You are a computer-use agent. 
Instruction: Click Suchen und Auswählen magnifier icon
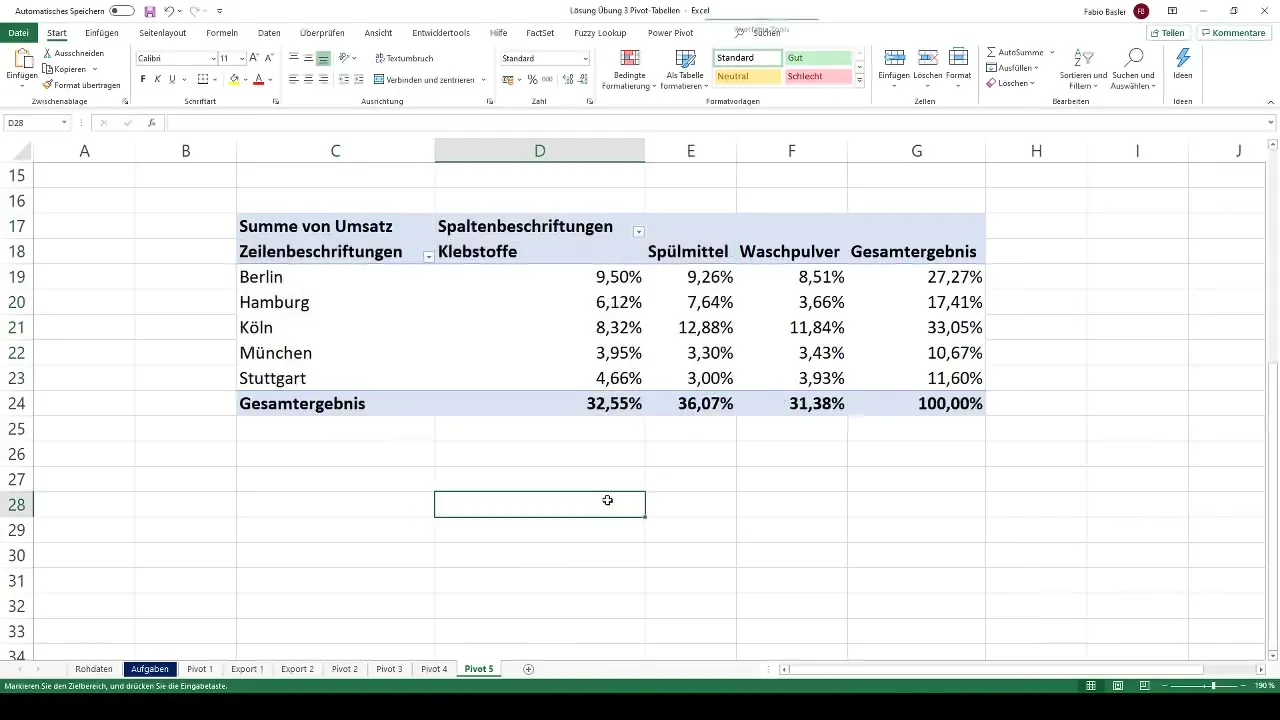point(1133,58)
